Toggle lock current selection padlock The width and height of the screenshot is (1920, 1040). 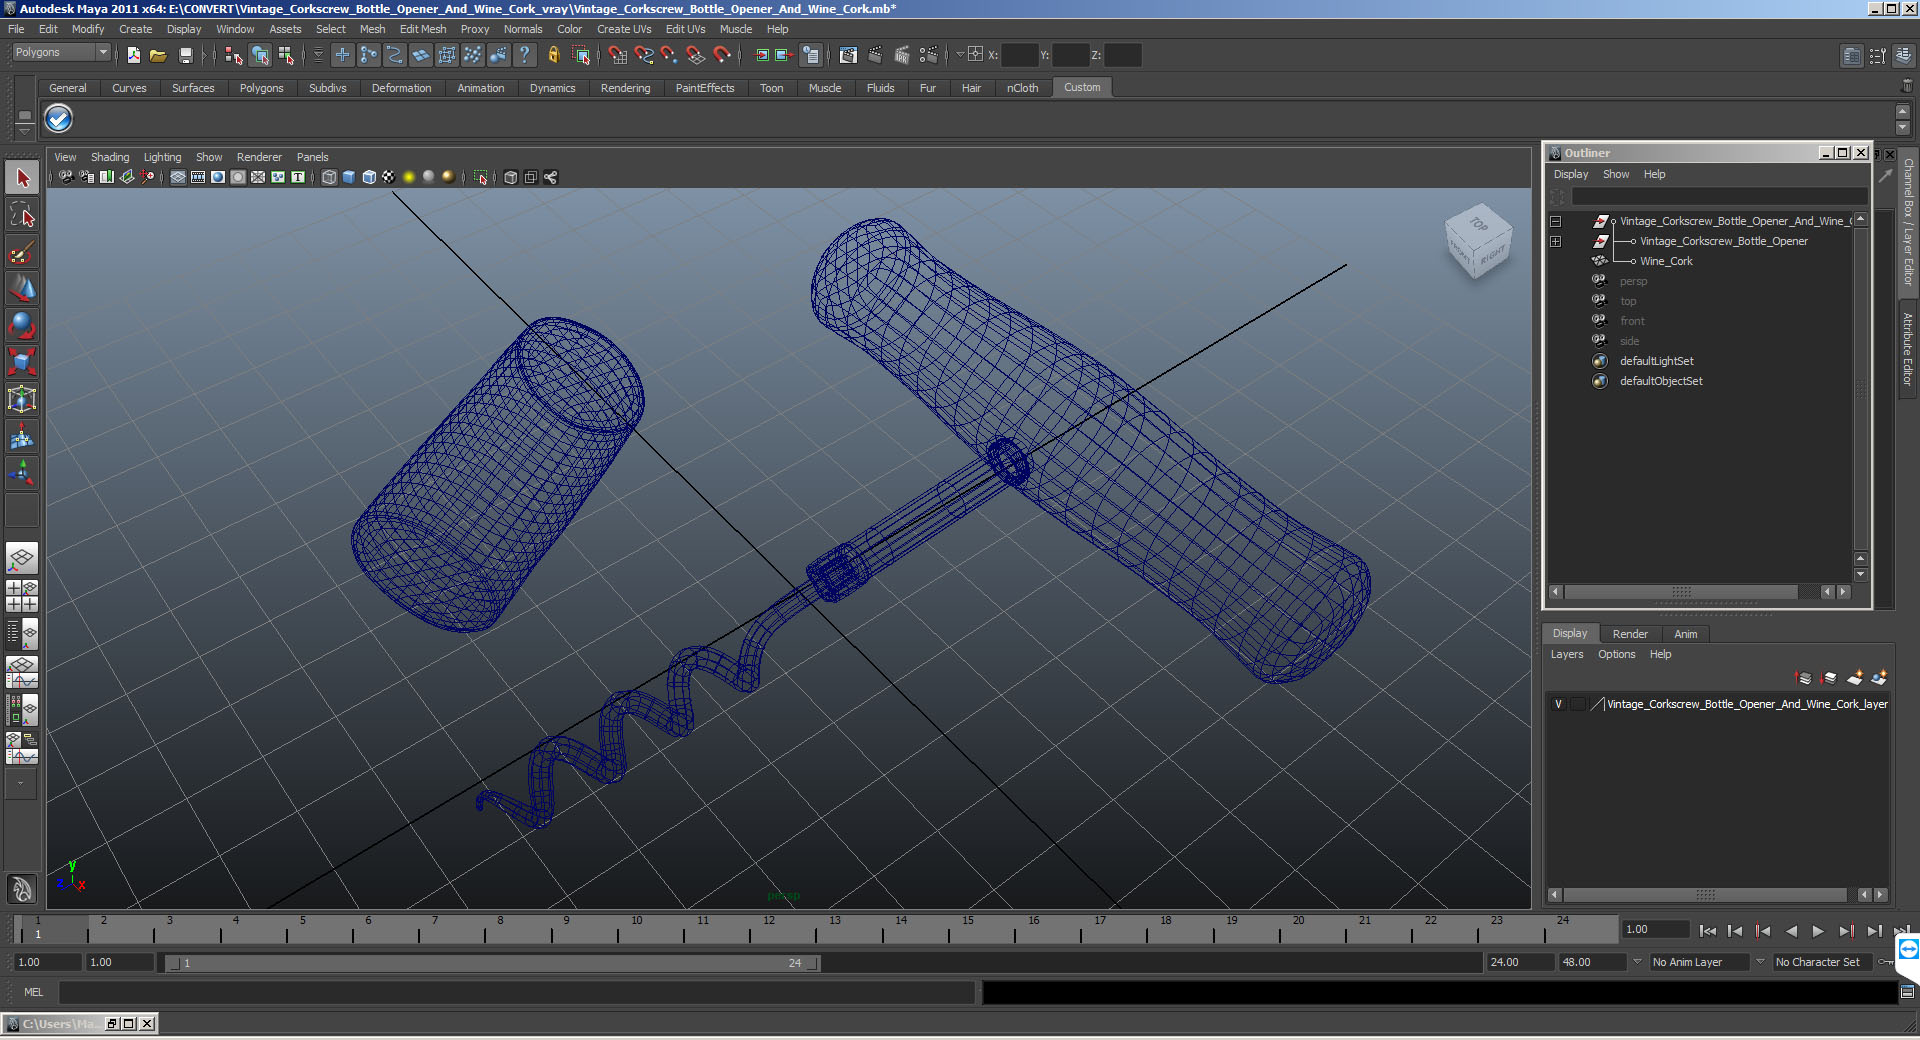[x=553, y=55]
